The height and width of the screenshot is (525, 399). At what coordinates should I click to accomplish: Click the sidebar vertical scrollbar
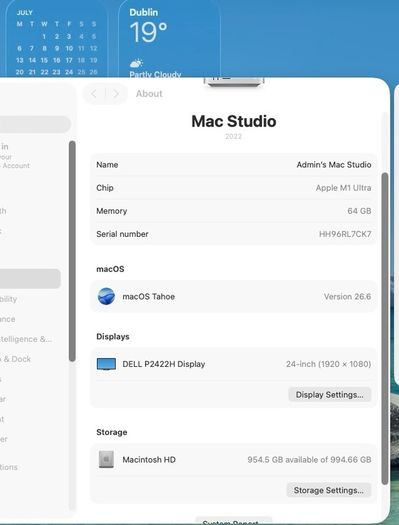pos(72,251)
